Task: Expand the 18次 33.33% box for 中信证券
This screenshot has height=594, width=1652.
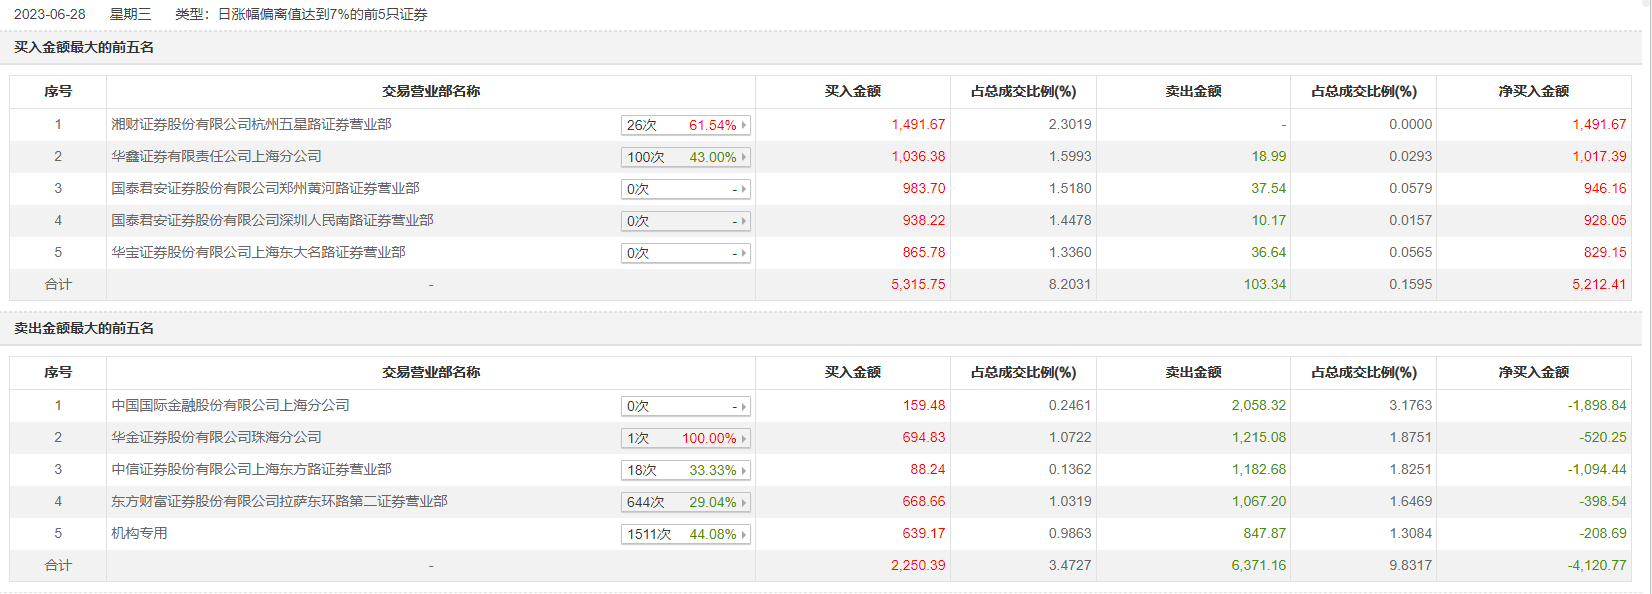Action: [x=685, y=470]
